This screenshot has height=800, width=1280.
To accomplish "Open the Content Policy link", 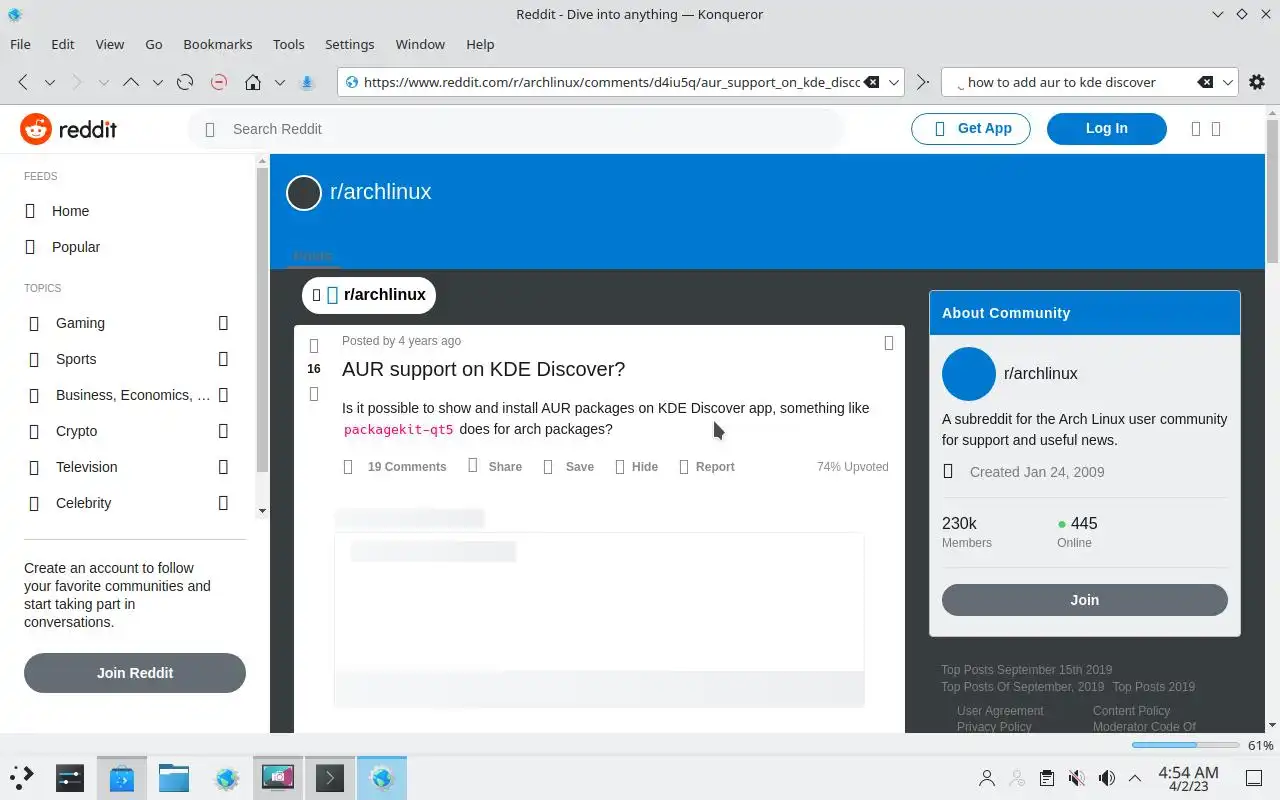I will [x=1131, y=711].
